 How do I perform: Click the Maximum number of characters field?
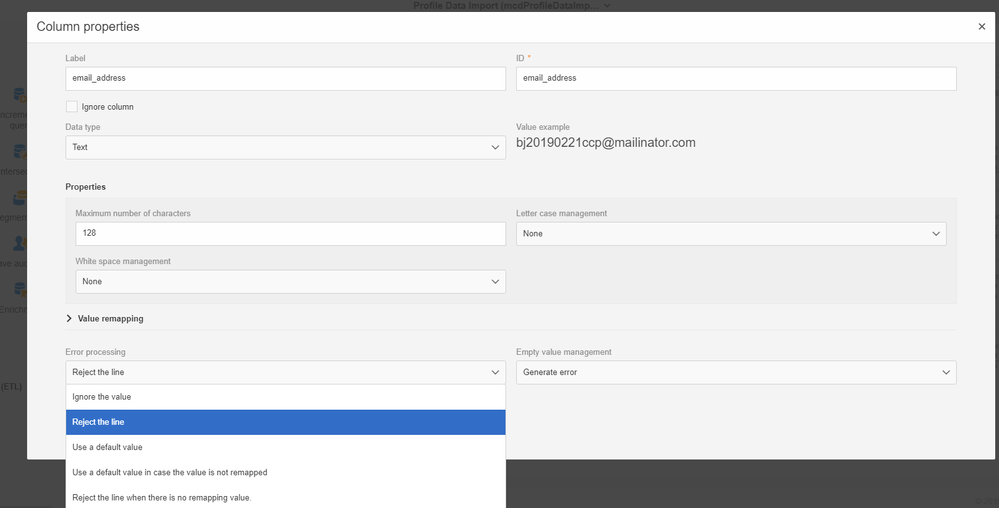pos(291,233)
